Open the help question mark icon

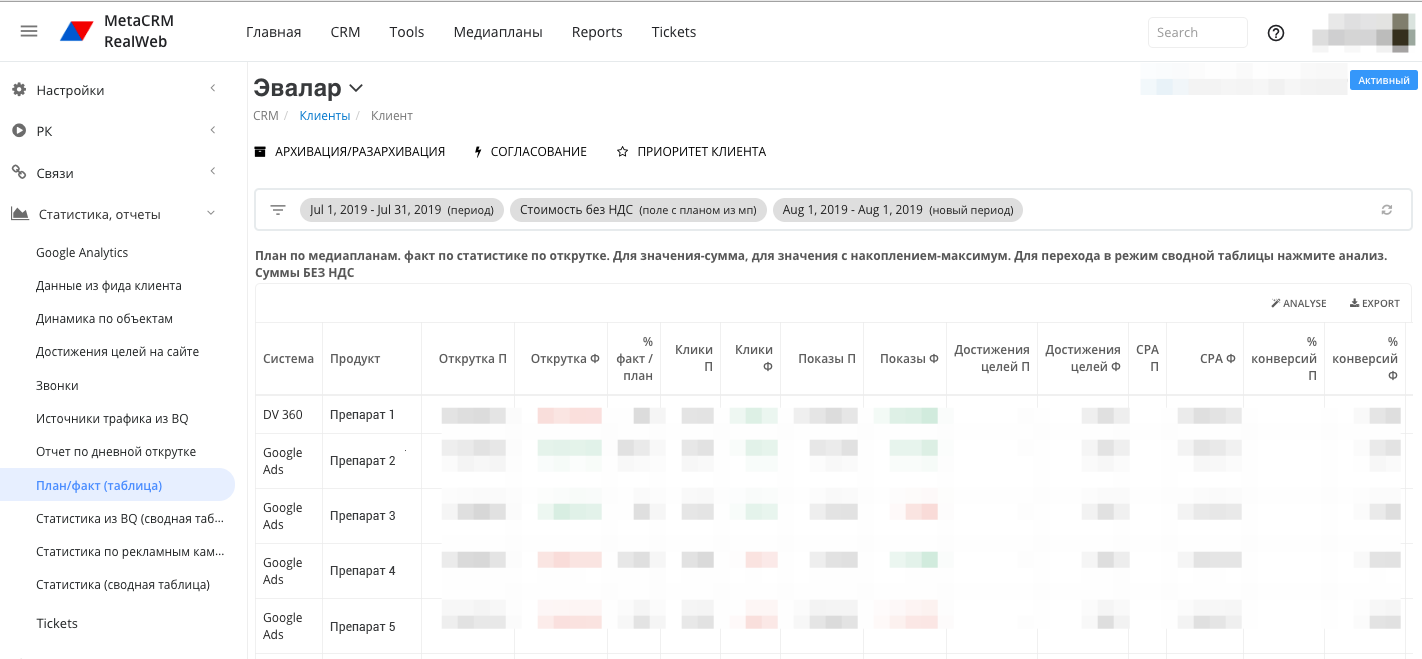pyautogui.click(x=1275, y=32)
